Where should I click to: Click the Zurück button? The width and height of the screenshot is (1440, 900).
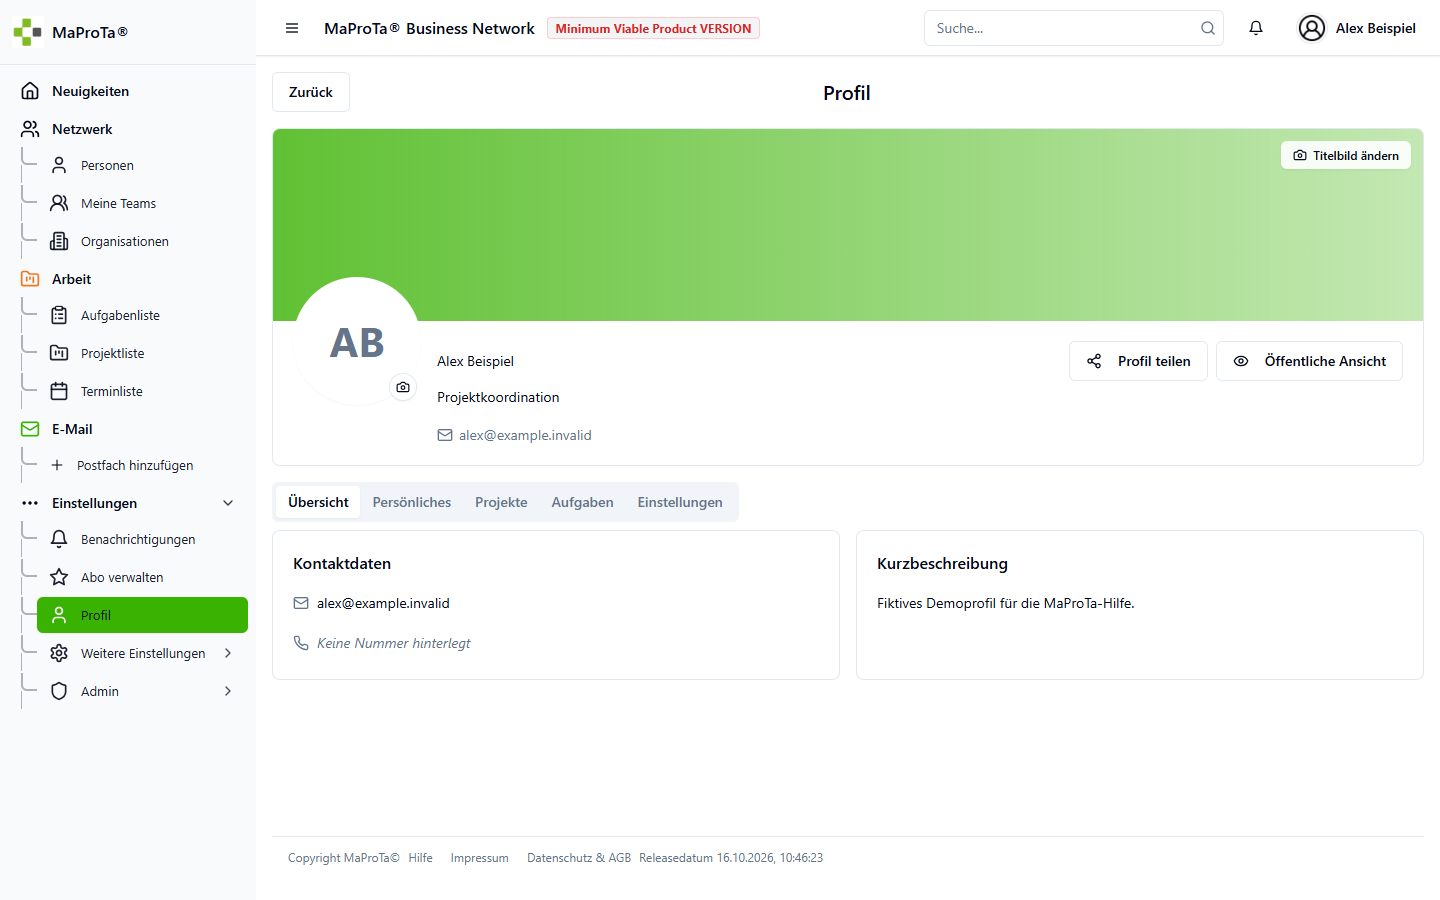[311, 92]
